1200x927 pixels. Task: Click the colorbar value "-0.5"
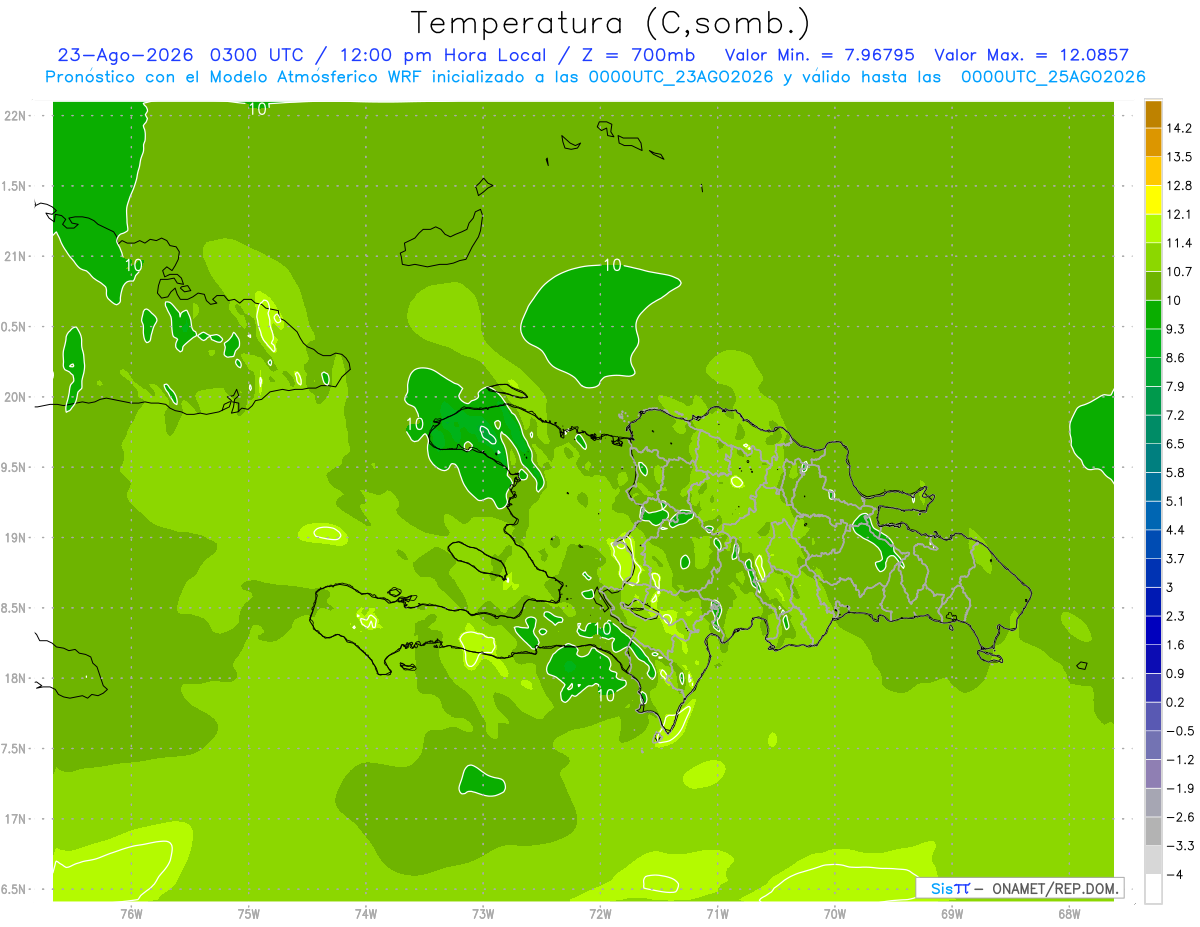pyautogui.click(x=1179, y=731)
